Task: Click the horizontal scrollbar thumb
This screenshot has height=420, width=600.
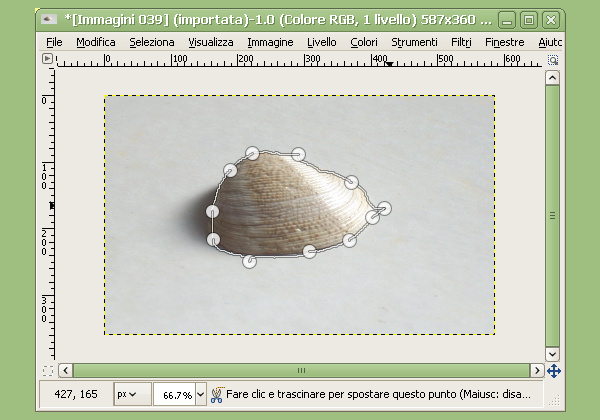Action: tap(298, 370)
